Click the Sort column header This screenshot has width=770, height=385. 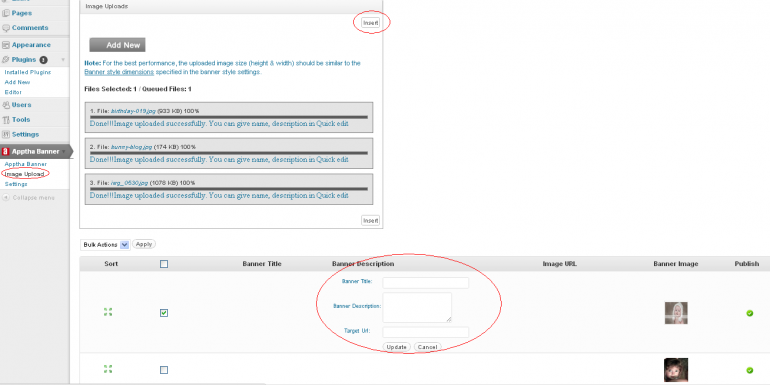tap(111, 264)
